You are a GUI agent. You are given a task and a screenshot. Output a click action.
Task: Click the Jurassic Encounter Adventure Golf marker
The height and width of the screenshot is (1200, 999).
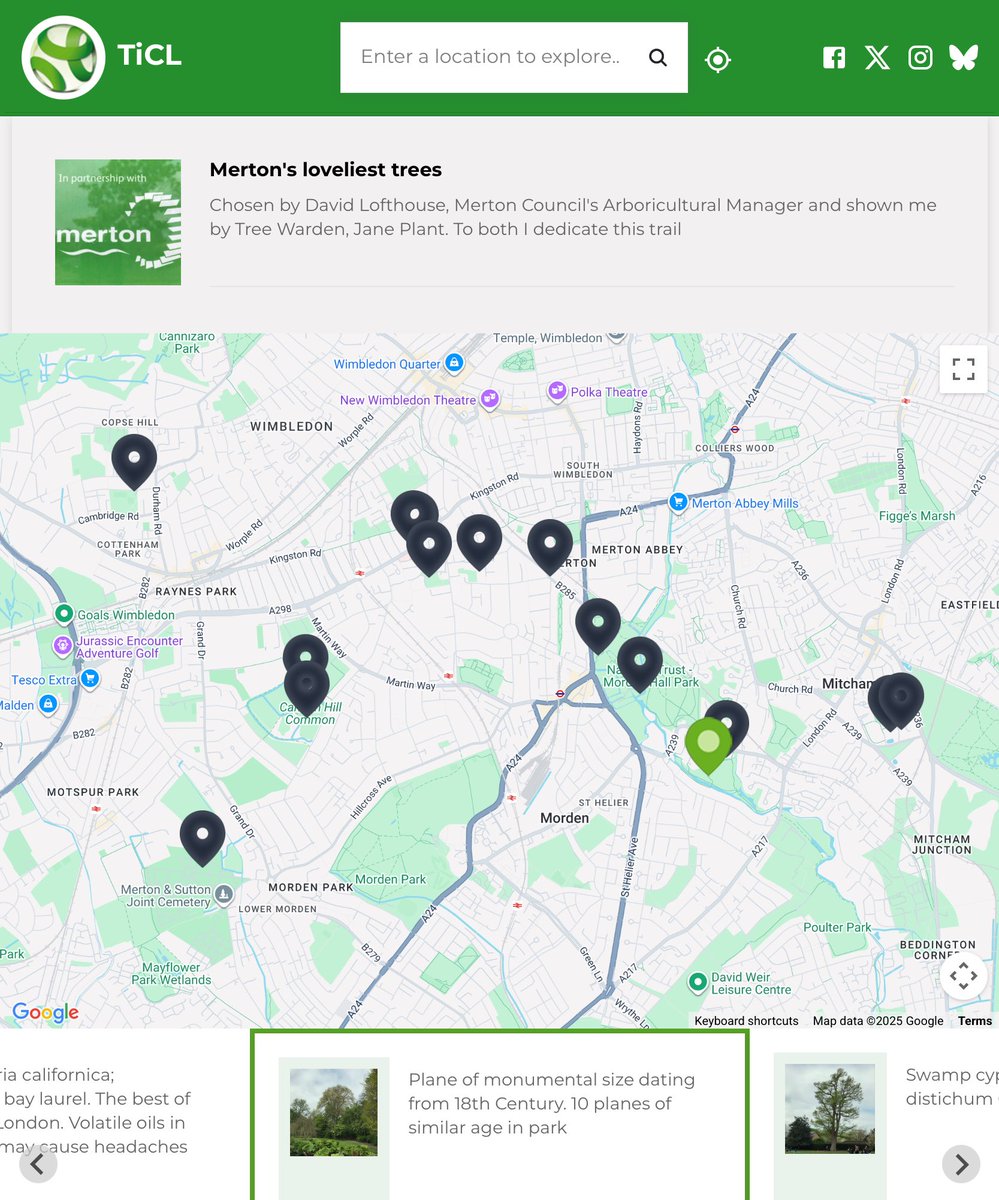click(x=62, y=646)
